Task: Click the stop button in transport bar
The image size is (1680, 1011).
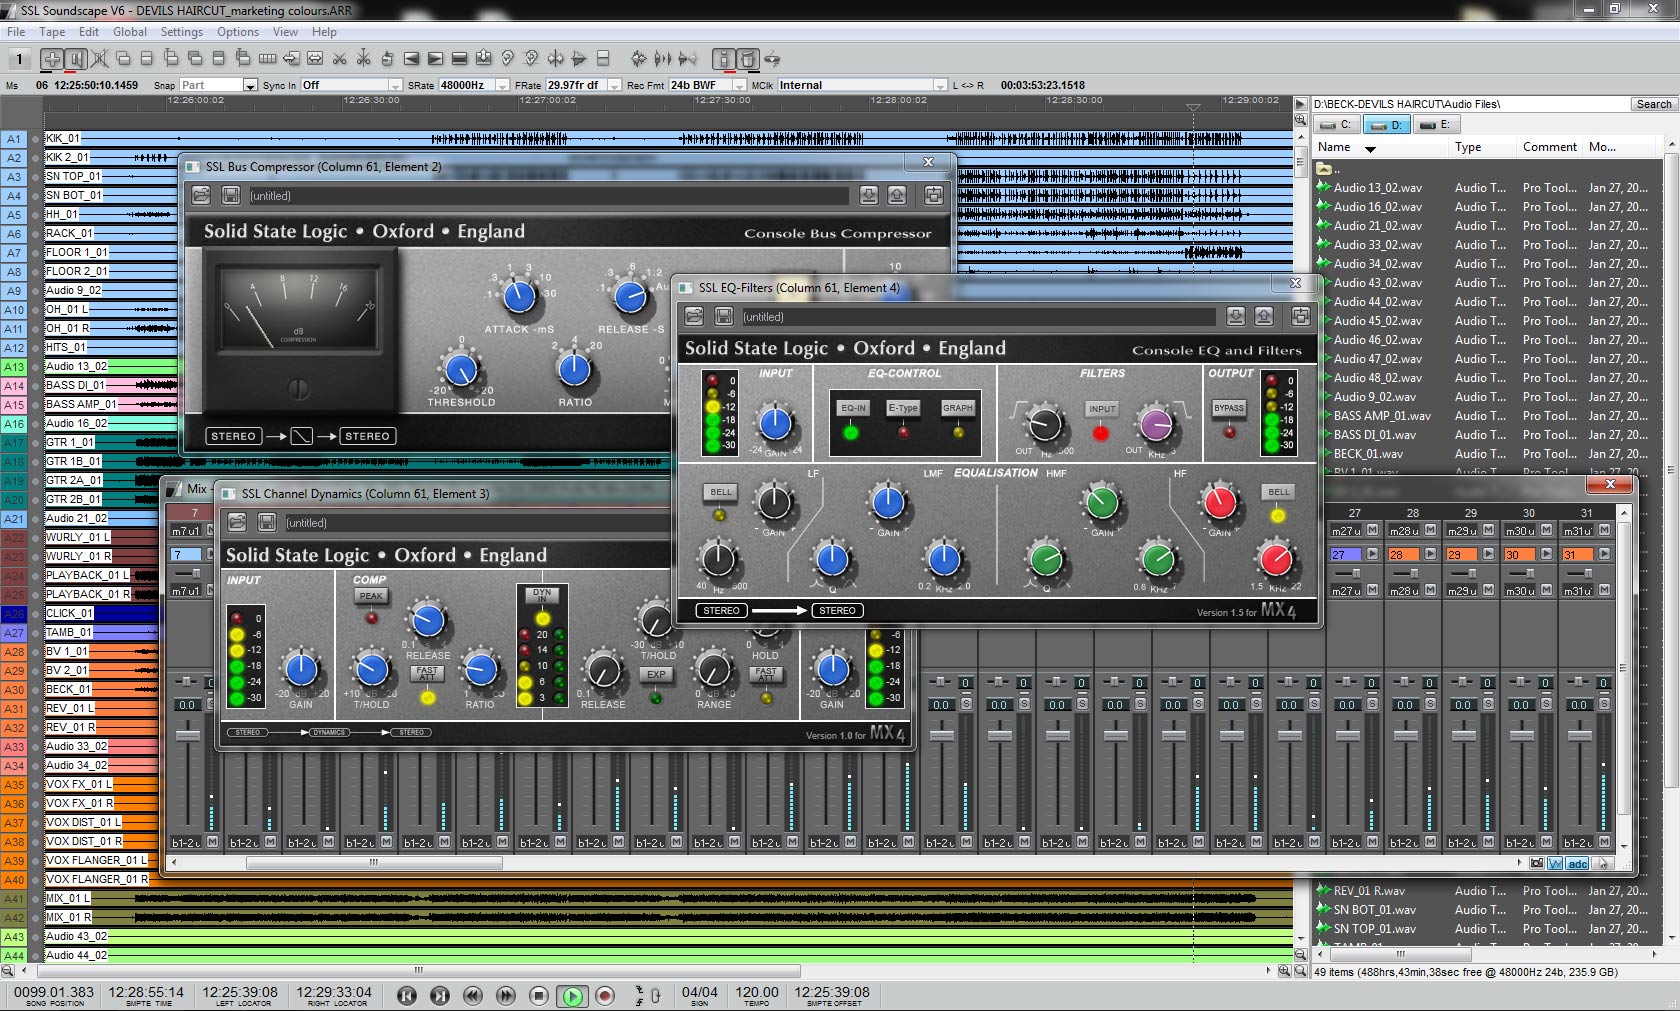Action: coord(539,995)
